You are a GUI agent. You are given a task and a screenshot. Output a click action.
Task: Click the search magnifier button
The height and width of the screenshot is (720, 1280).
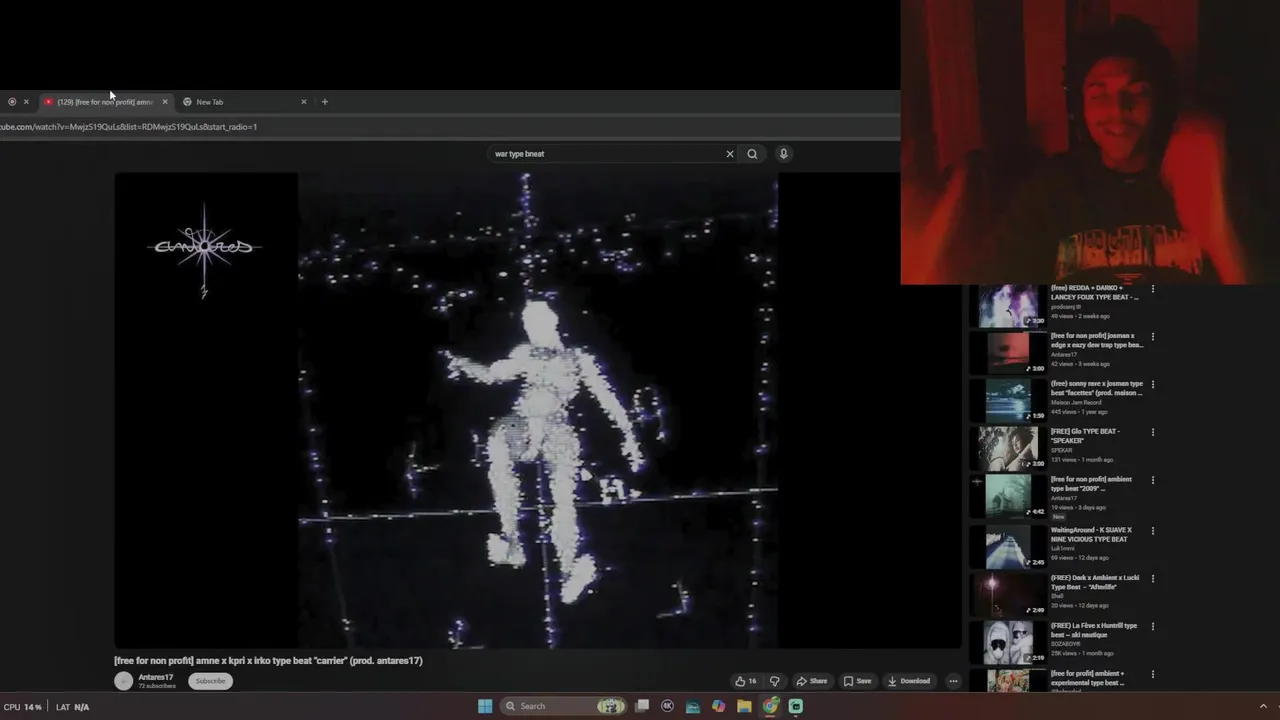pyautogui.click(x=752, y=154)
